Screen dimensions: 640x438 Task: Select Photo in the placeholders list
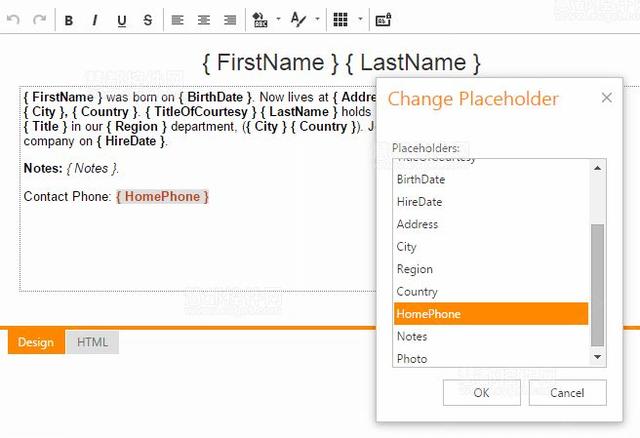[491, 358]
